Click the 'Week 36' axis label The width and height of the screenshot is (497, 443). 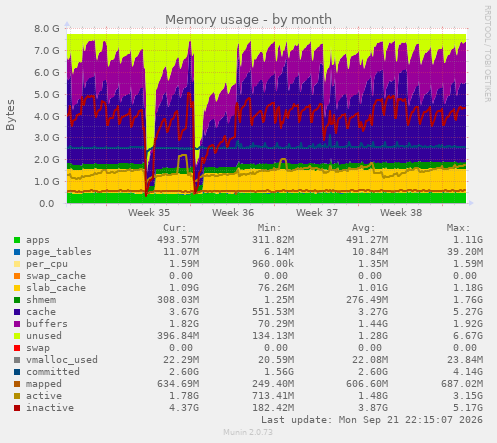[x=233, y=213]
